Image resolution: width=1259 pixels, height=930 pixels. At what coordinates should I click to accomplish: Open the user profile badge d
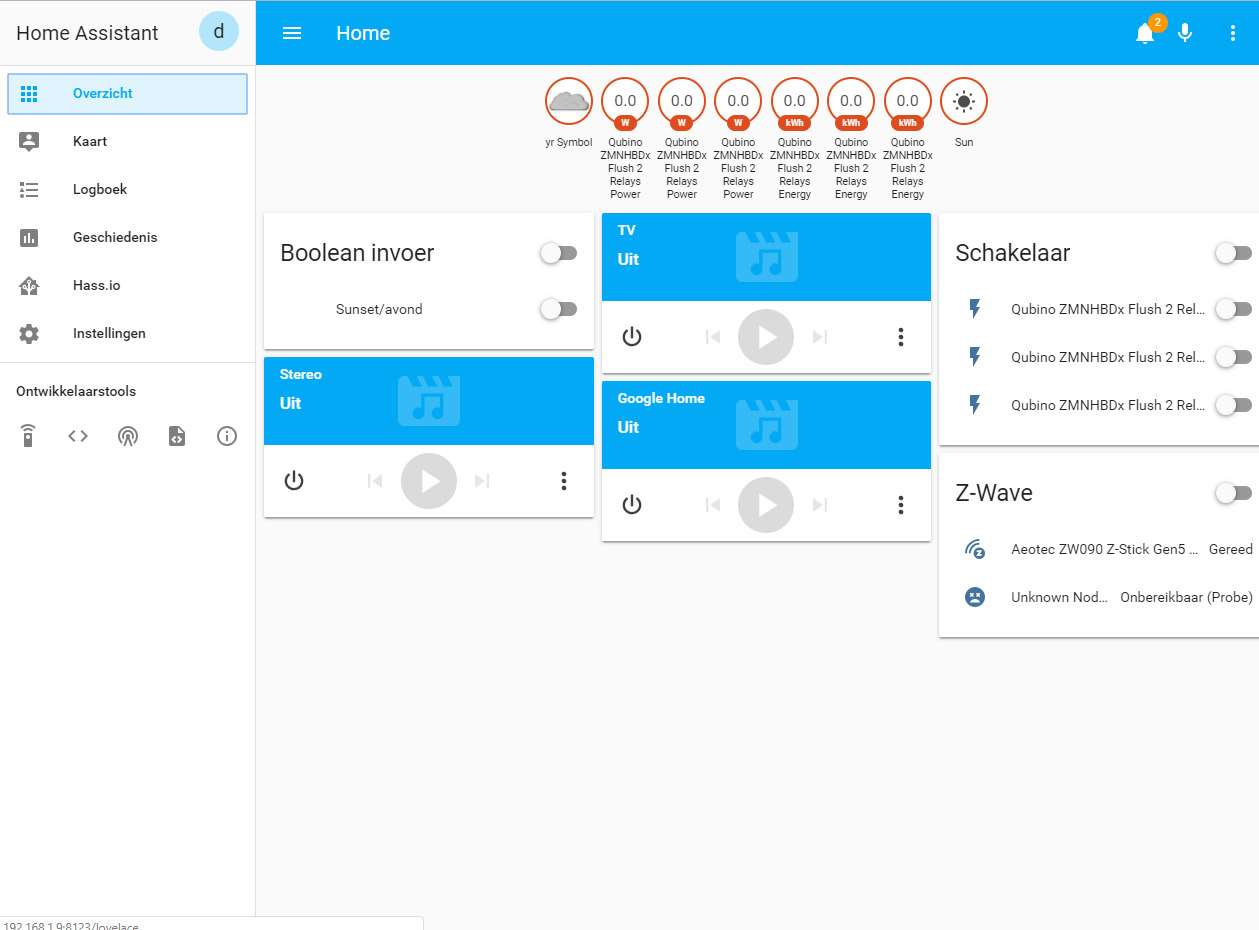coord(219,32)
